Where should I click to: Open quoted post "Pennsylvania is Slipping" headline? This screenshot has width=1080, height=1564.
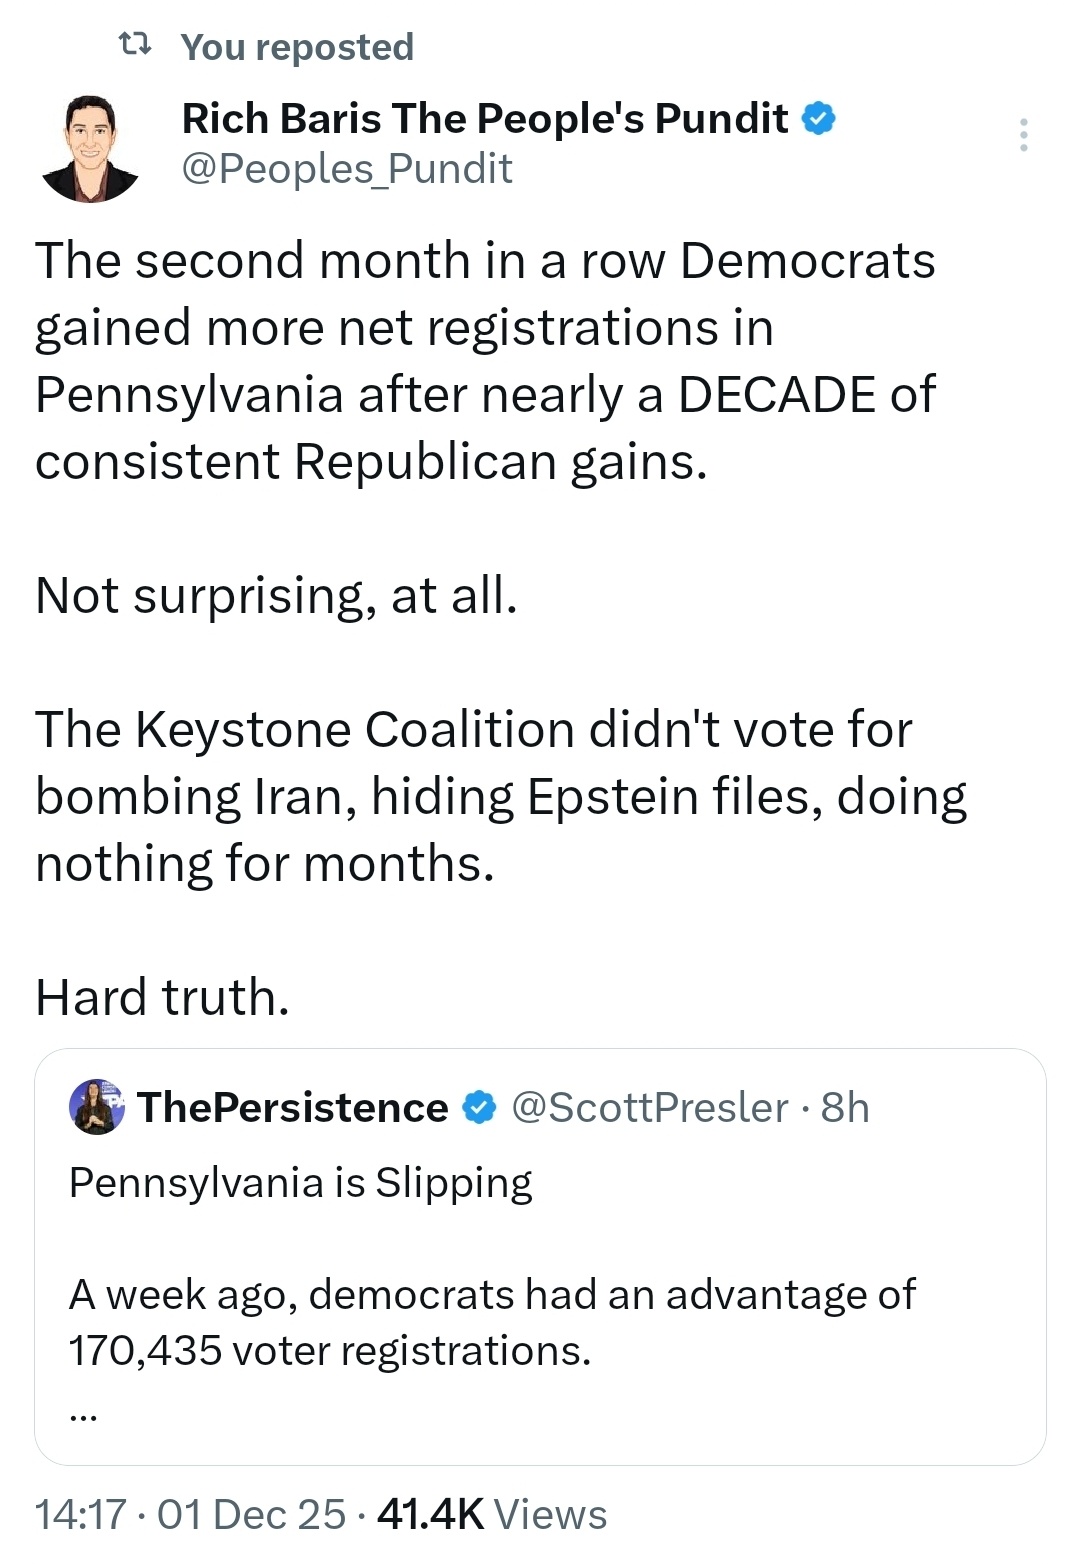[x=300, y=1183]
